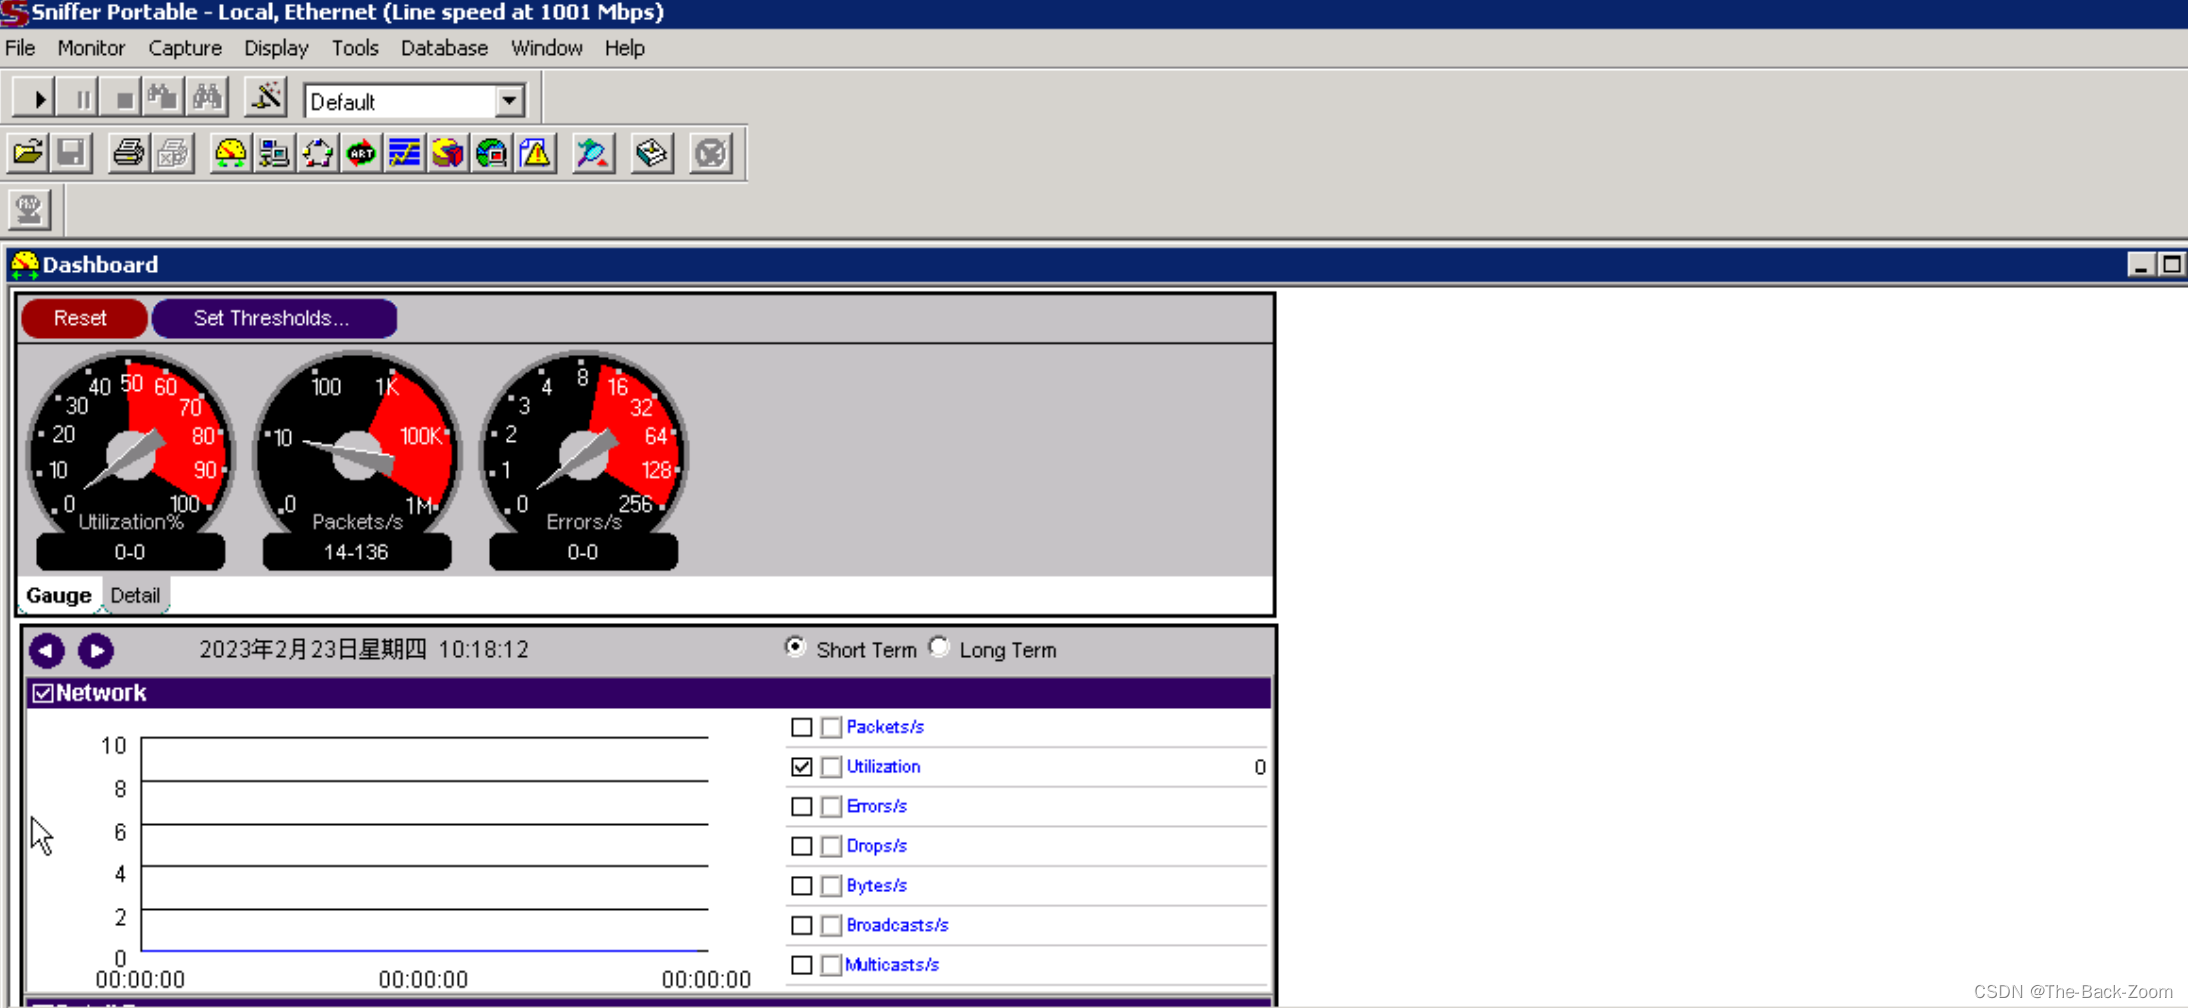2188x1008 pixels.
Task: Open the History Samples graph icon
Action: tap(405, 153)
